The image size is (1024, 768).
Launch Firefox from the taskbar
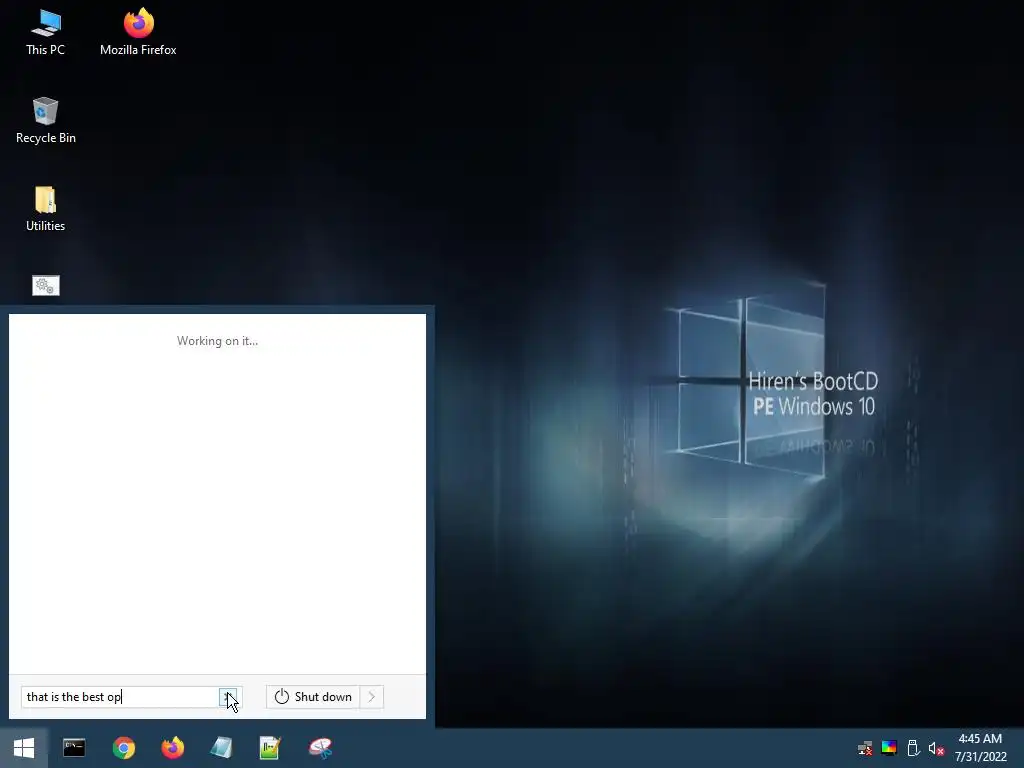(x=172, y=748)
